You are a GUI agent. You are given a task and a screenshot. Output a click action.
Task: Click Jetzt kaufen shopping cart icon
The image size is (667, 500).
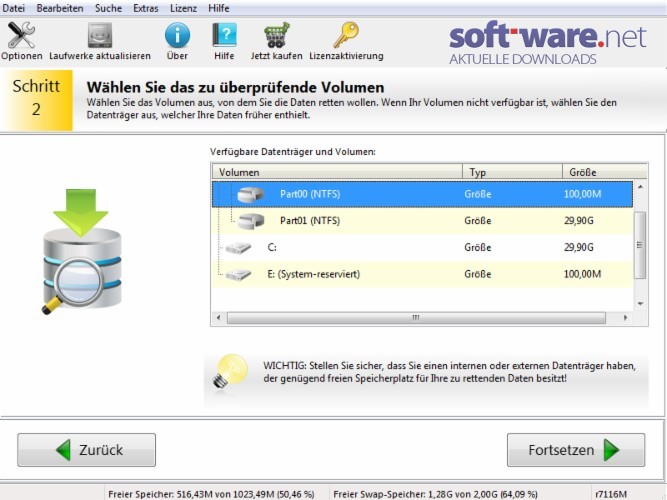[x=276, y=35]
